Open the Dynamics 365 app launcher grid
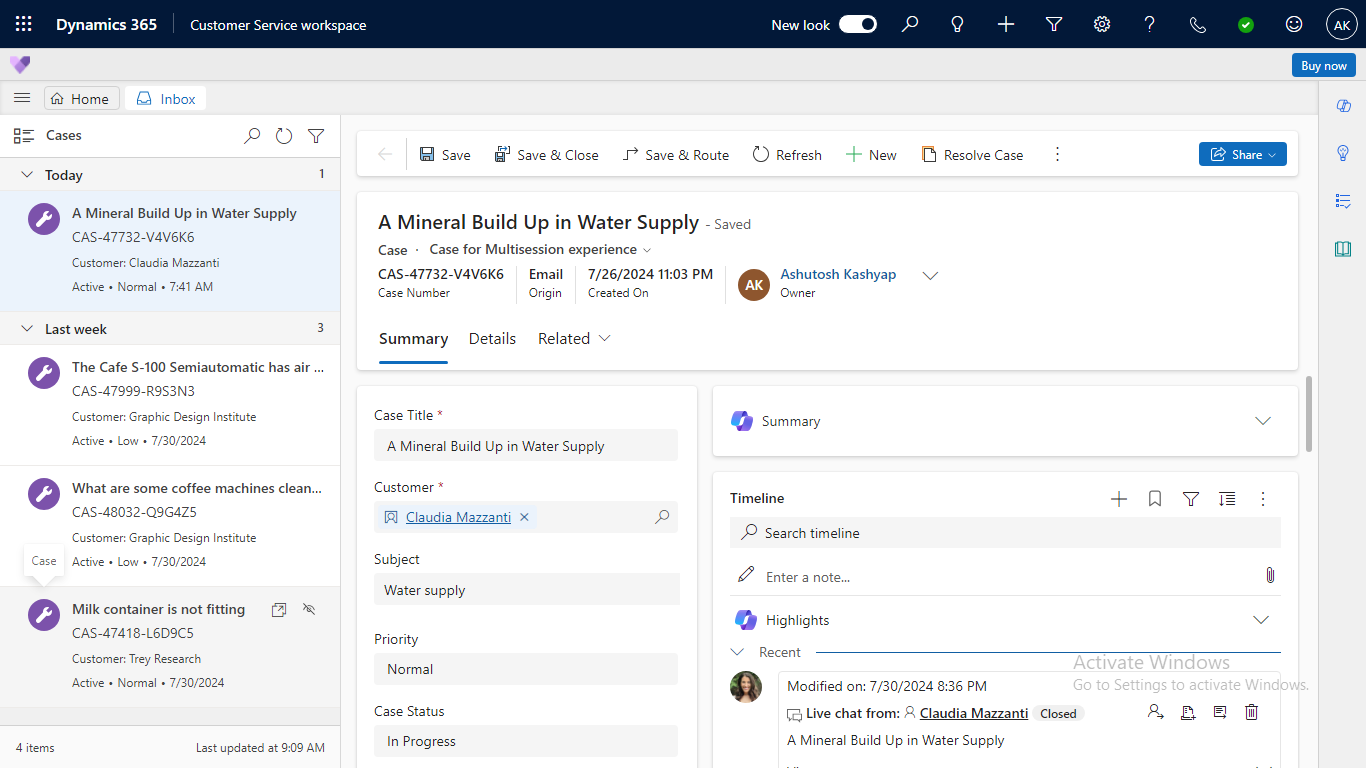The width and height of the screenshot is (1366, 768). coord(24,25)
